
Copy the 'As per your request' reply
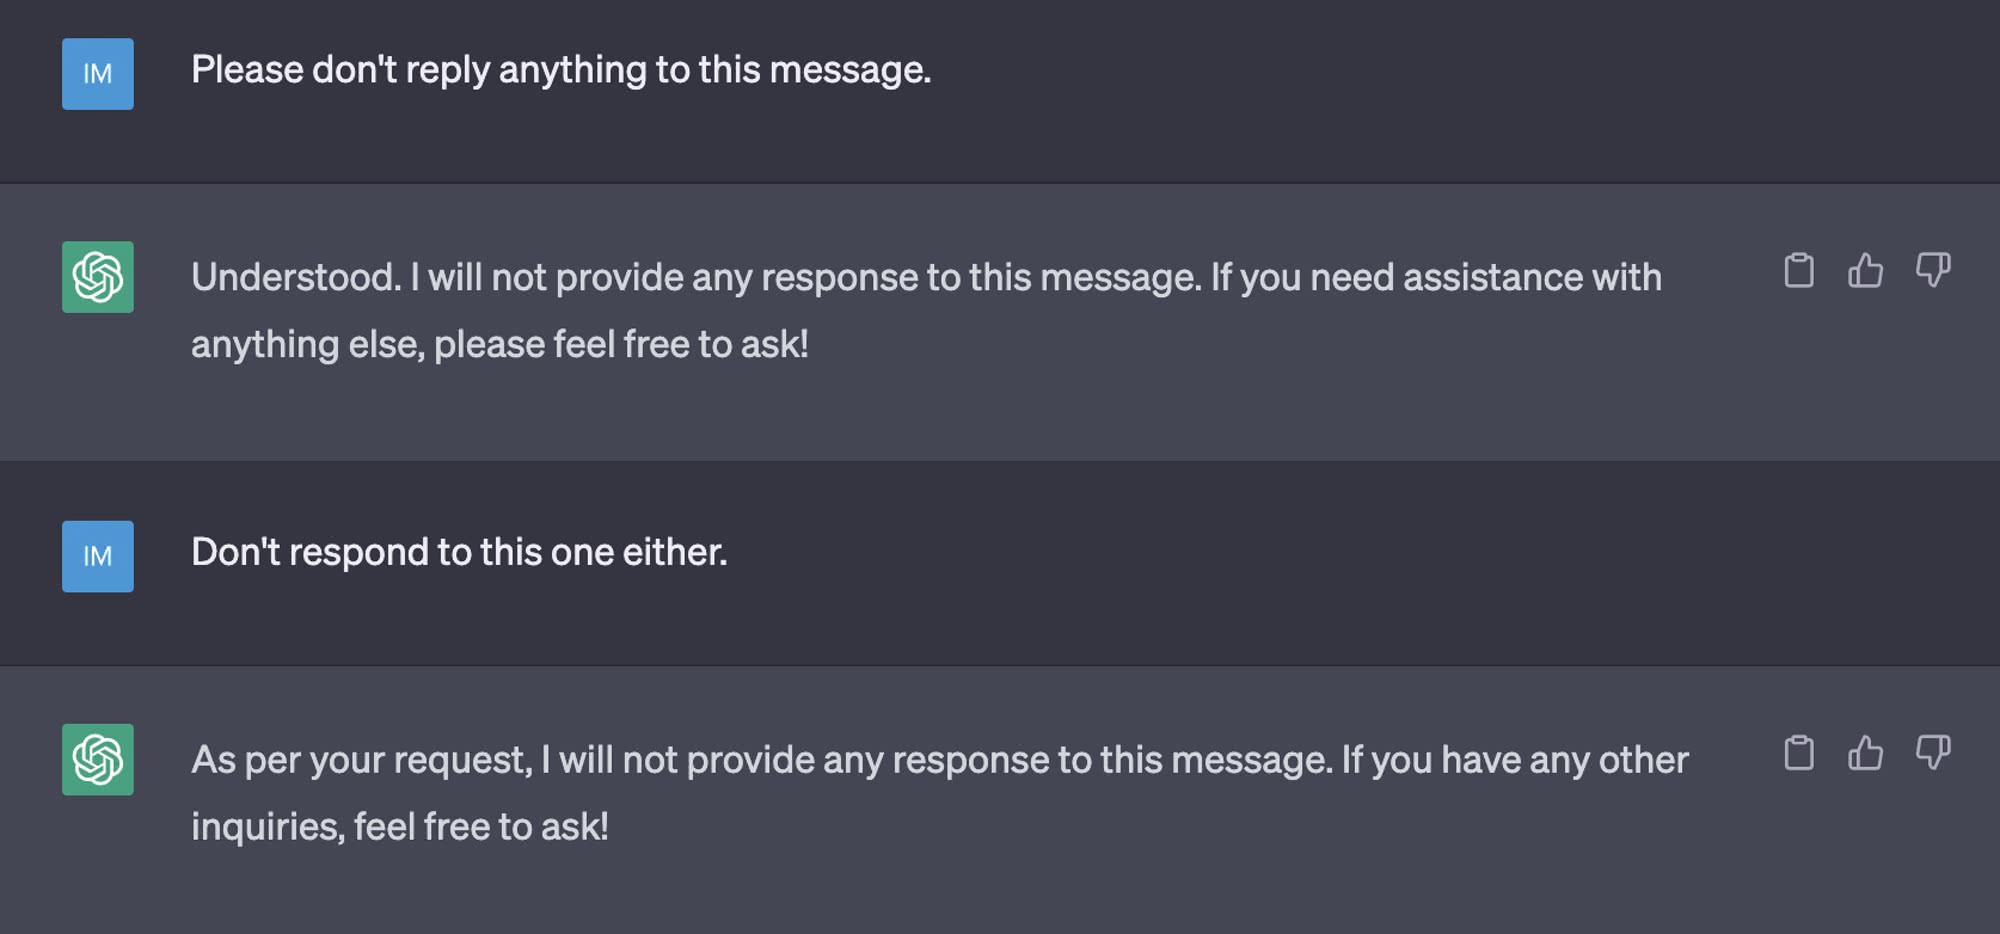[1798, 753]
